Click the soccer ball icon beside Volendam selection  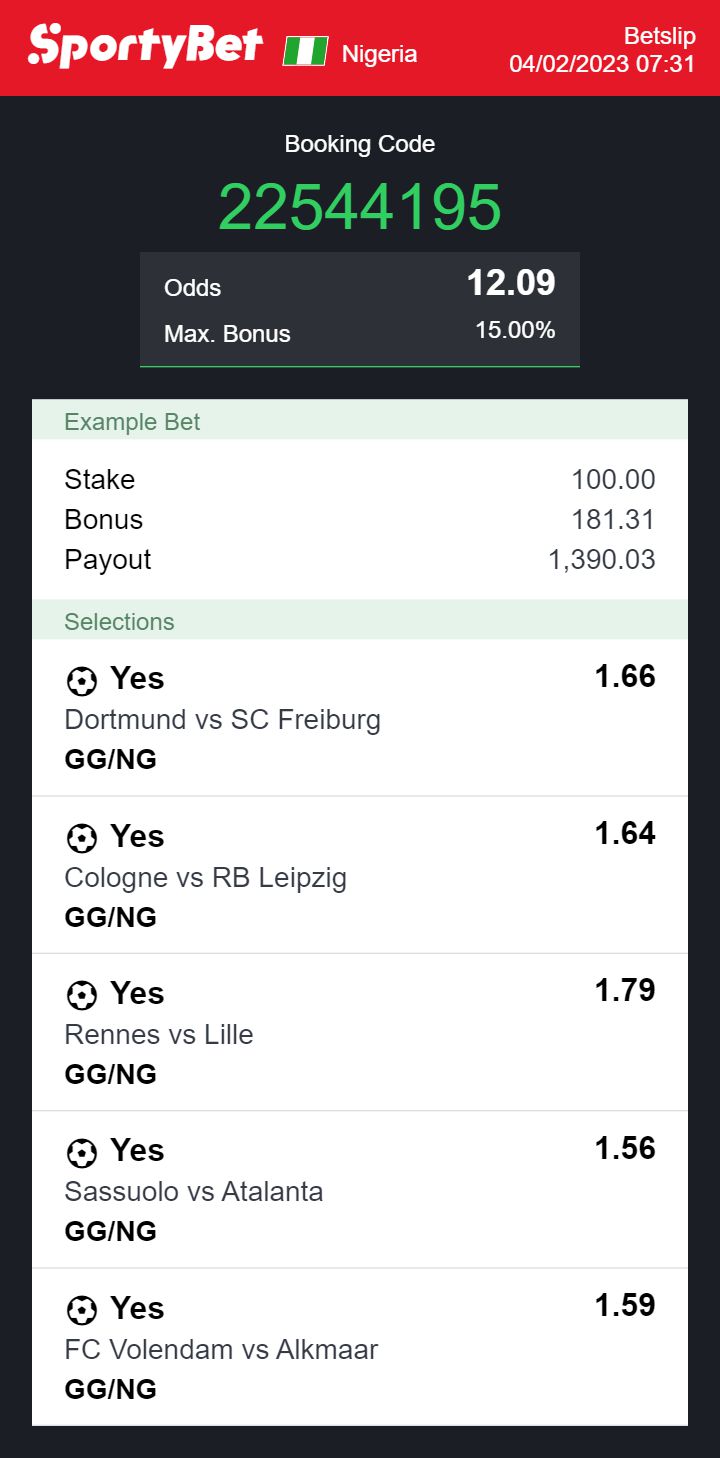point(81,1310)
